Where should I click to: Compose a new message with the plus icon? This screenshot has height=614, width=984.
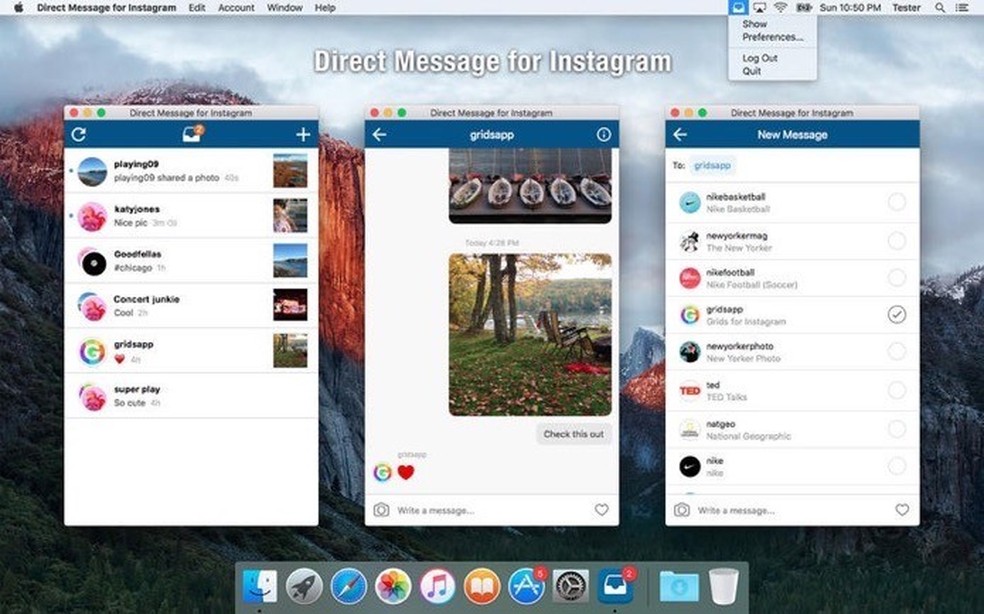pos(301,133)
